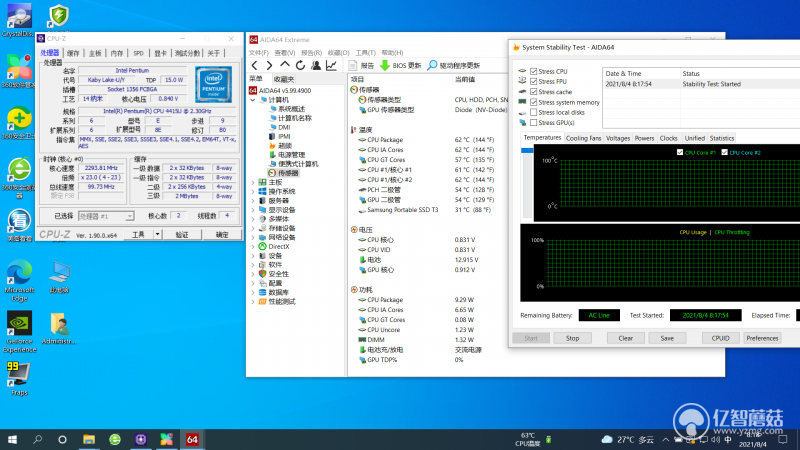Open the Fraps desktop icon
The image size is (800, 450).
coord(19,379)
